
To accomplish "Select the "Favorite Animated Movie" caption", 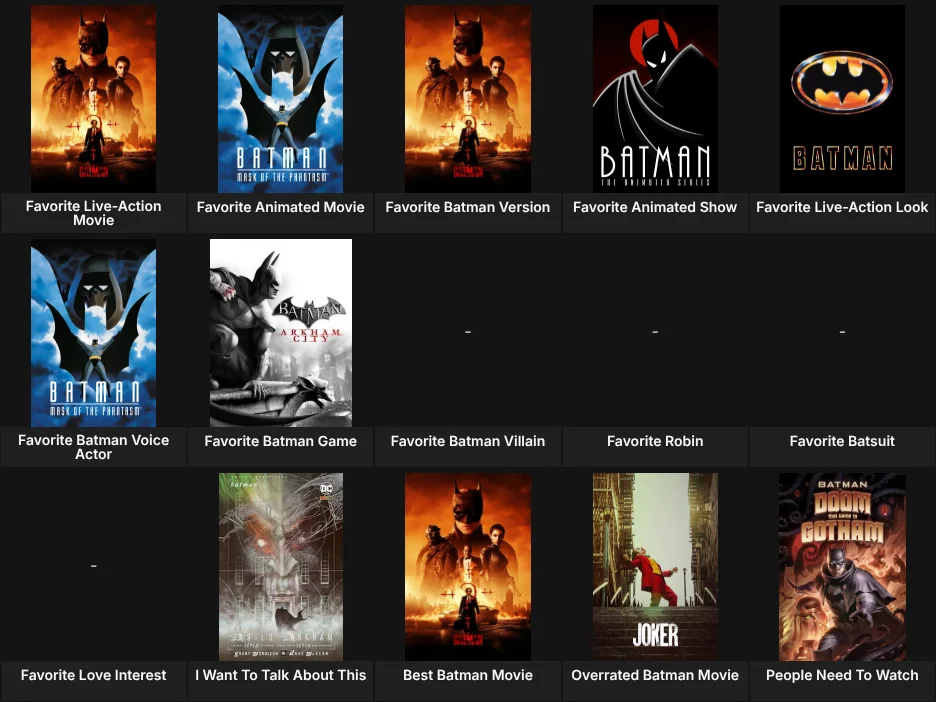I will (x=281, y=207).
